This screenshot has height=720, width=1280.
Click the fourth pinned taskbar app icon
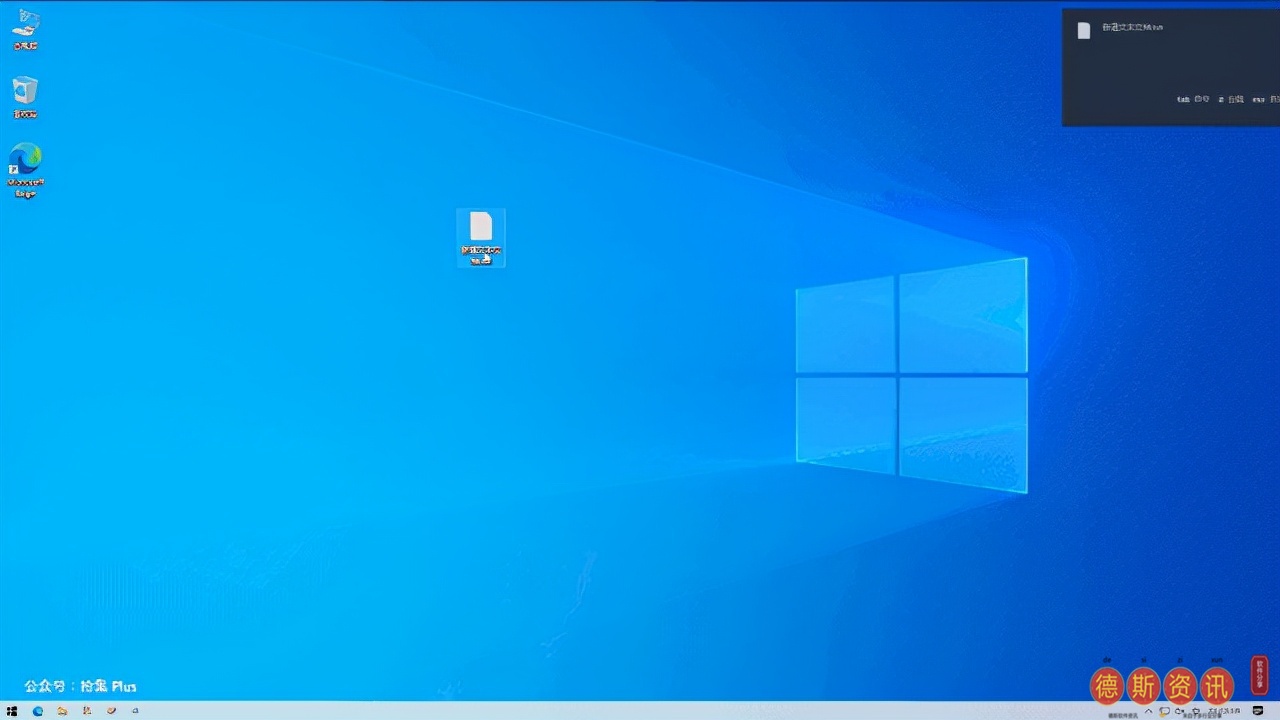[x=87, y=711]
